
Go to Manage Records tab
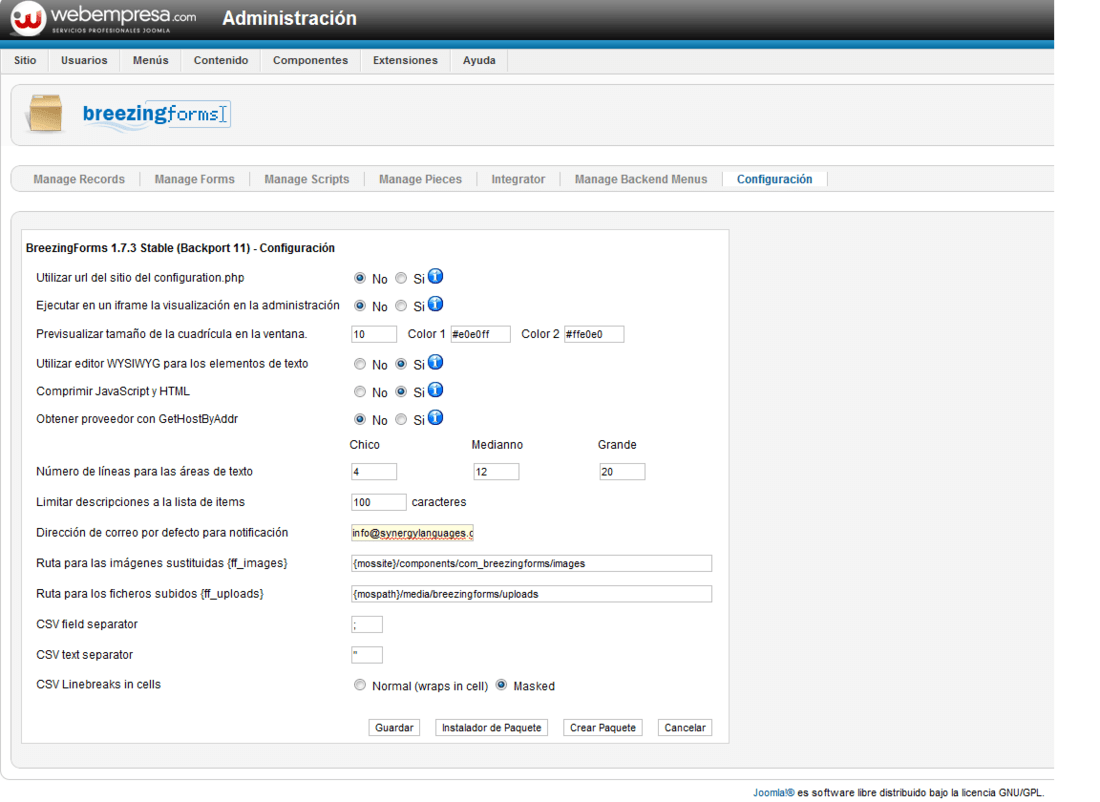(x=79, y=179)
